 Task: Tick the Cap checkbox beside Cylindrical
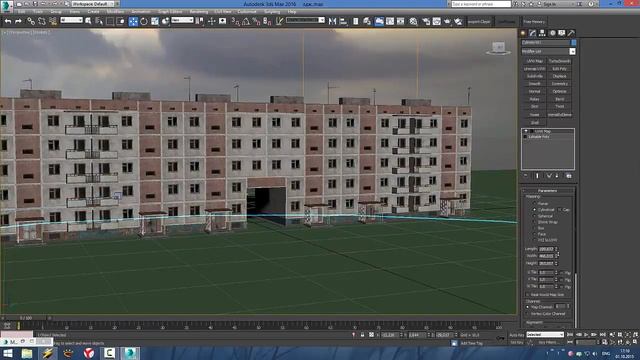pos(559,209)
